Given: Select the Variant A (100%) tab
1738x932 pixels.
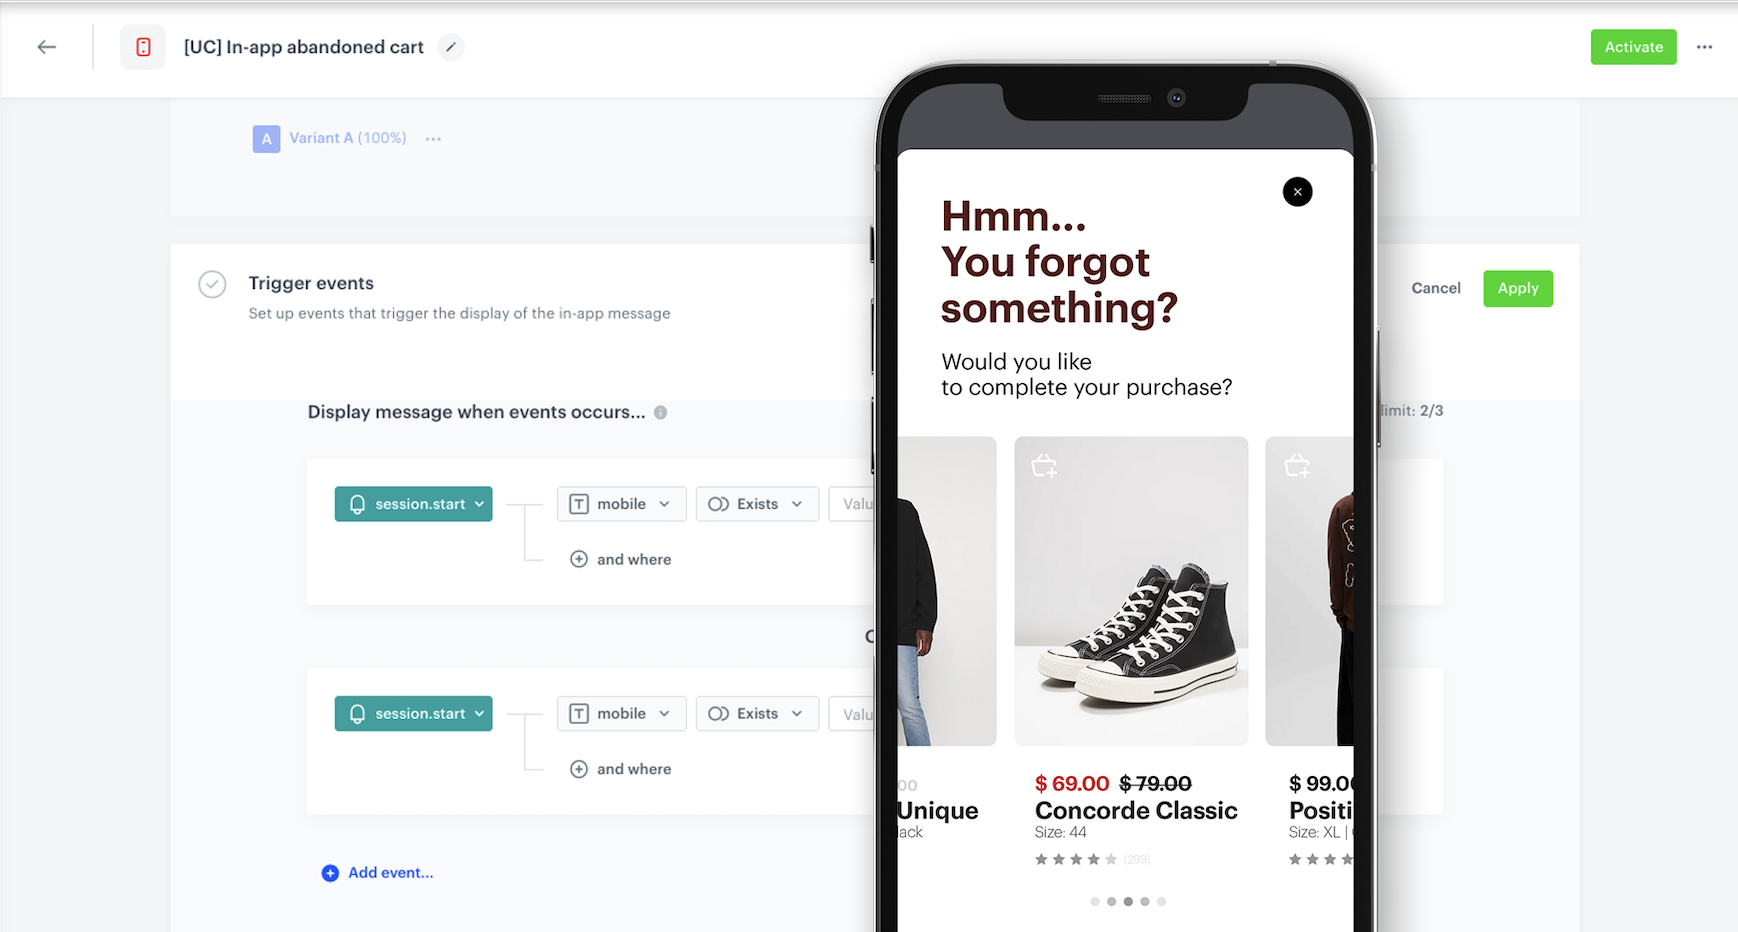Looking at the screenshot, I should [x=330, y=138].
